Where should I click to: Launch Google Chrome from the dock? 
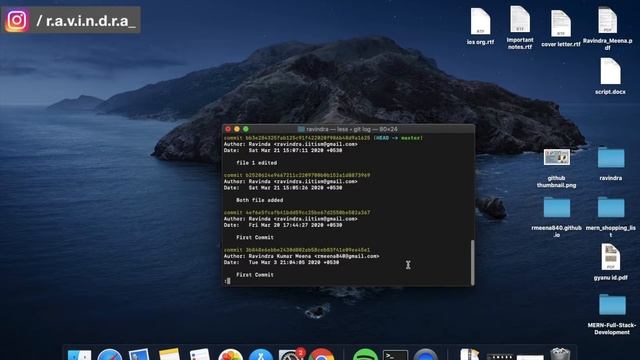321,354
